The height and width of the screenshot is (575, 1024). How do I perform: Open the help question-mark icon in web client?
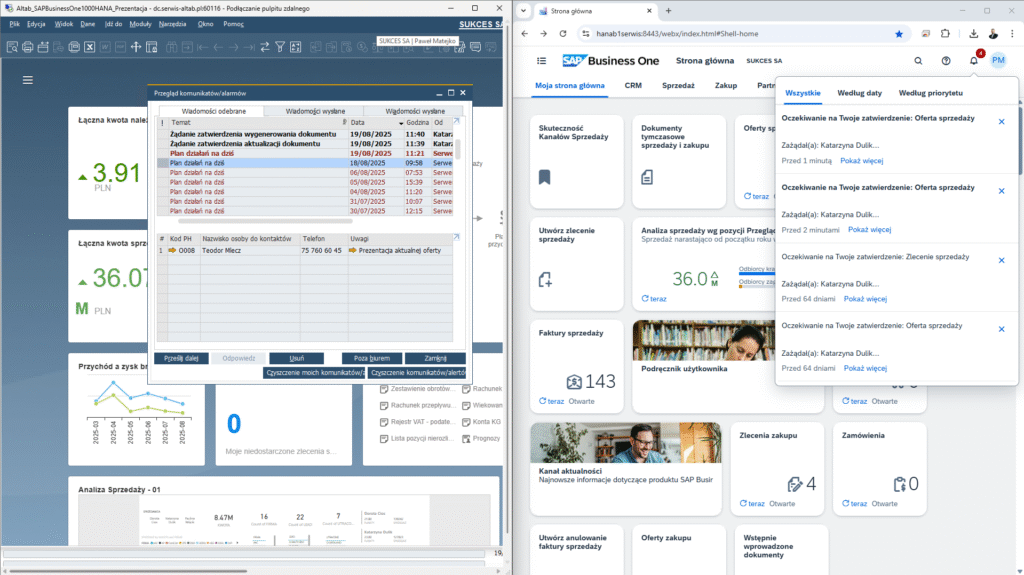946,61
